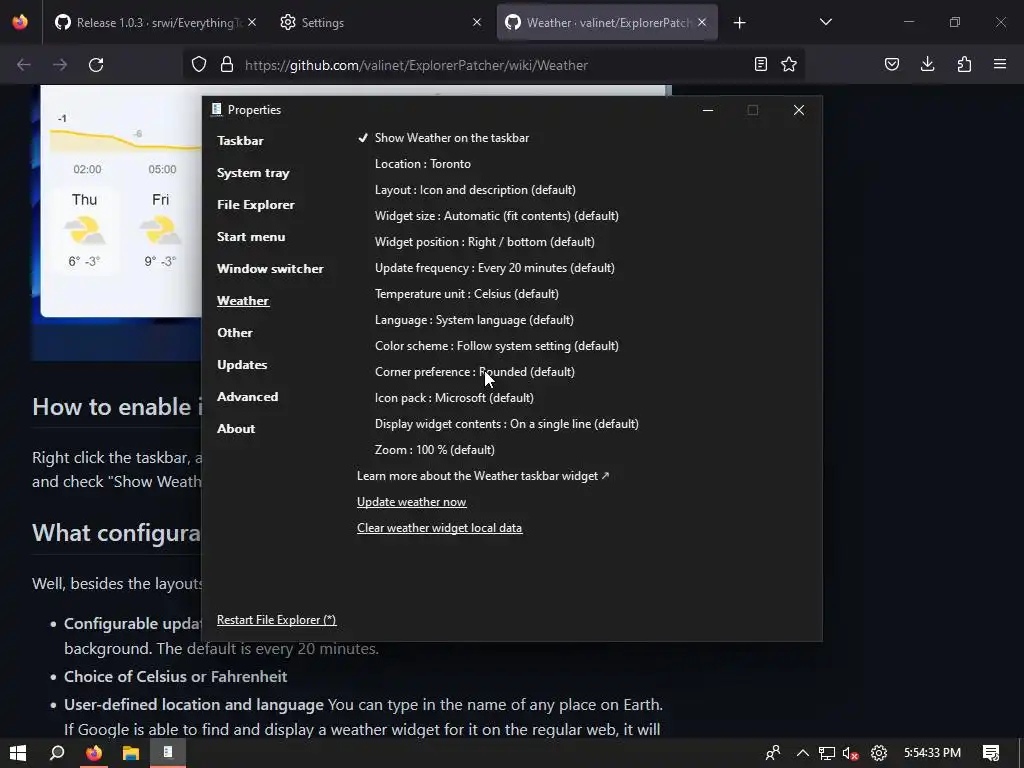1024x768 pixels.
Task: Bookmark this page with the star icon
Action: (789, 64)
